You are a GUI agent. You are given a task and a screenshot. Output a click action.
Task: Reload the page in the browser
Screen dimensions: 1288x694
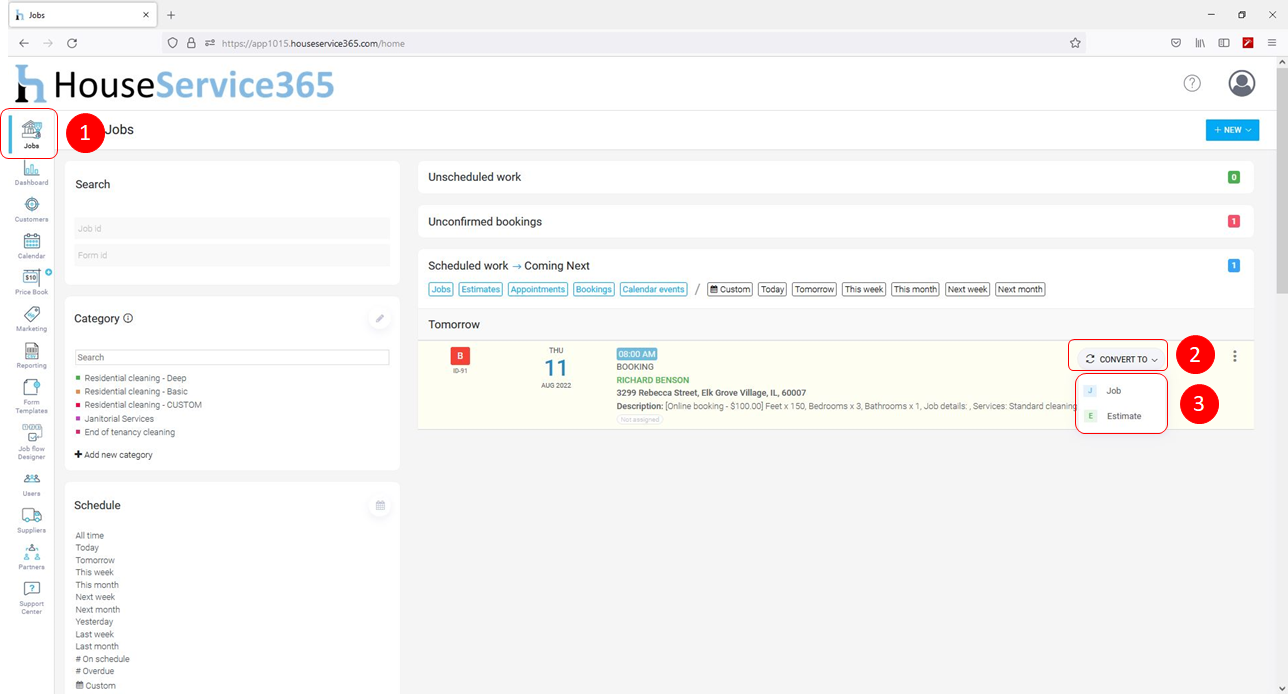(x=72, y=43)
